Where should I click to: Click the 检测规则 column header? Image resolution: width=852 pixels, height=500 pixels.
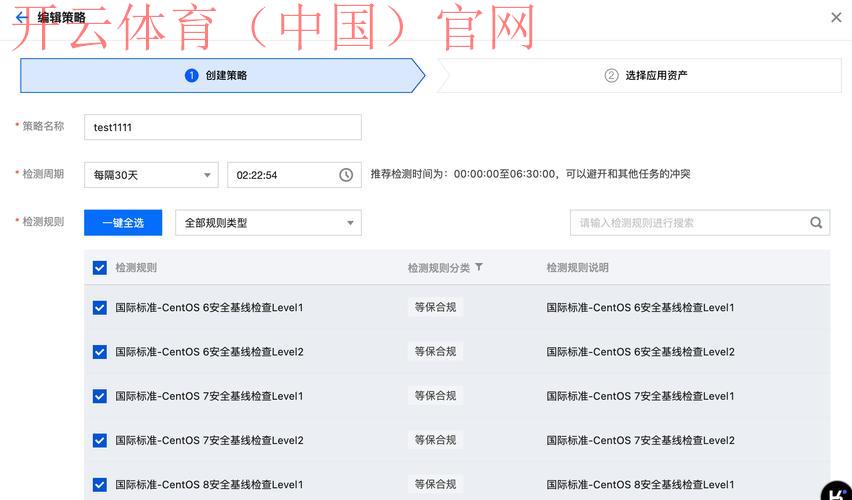tap(136, 267)
